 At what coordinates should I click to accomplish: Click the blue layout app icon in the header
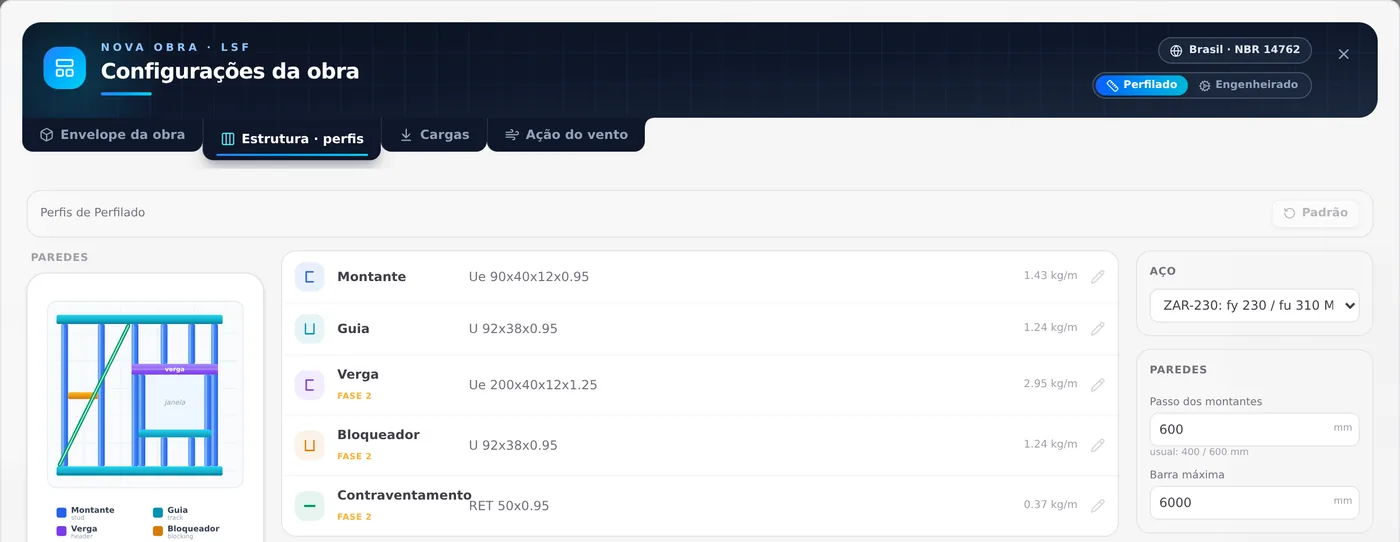pos(65,68)
